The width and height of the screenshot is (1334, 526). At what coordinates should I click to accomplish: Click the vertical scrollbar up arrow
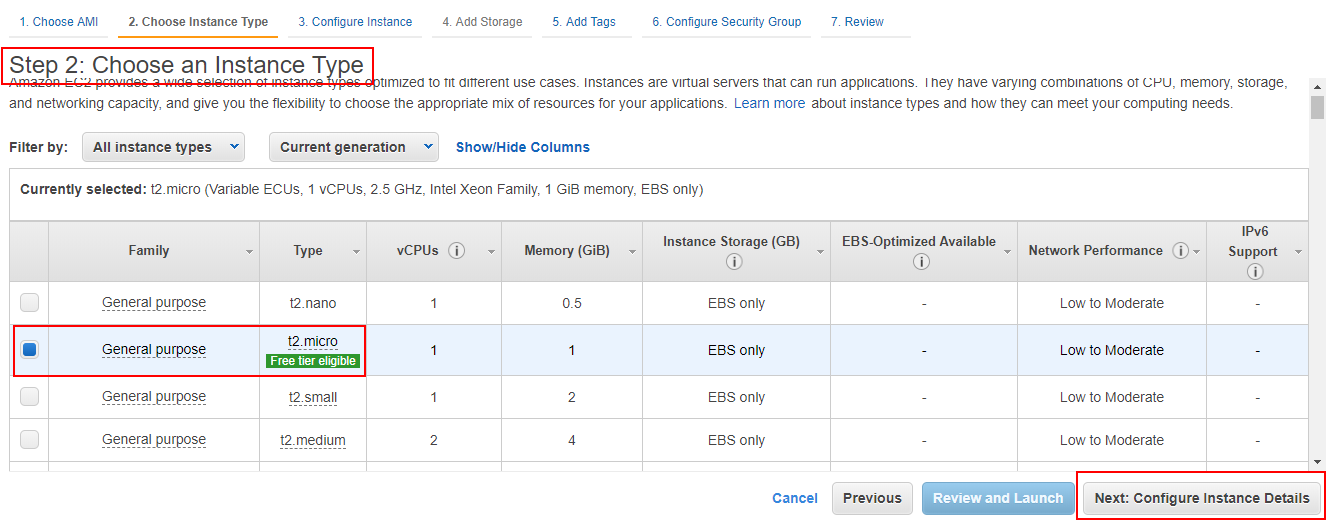click(1317, 86)
